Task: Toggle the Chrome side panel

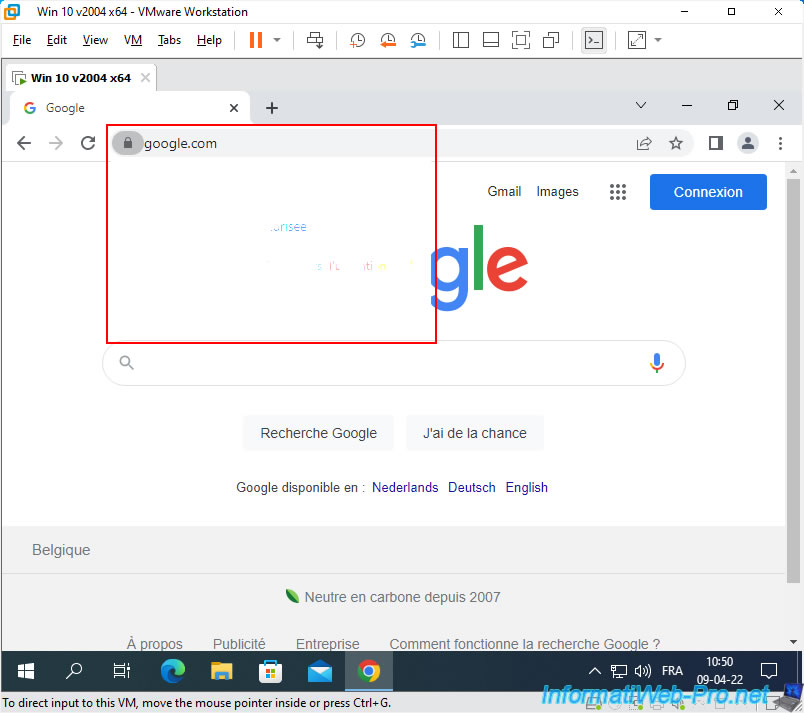Action: (715, 143)
